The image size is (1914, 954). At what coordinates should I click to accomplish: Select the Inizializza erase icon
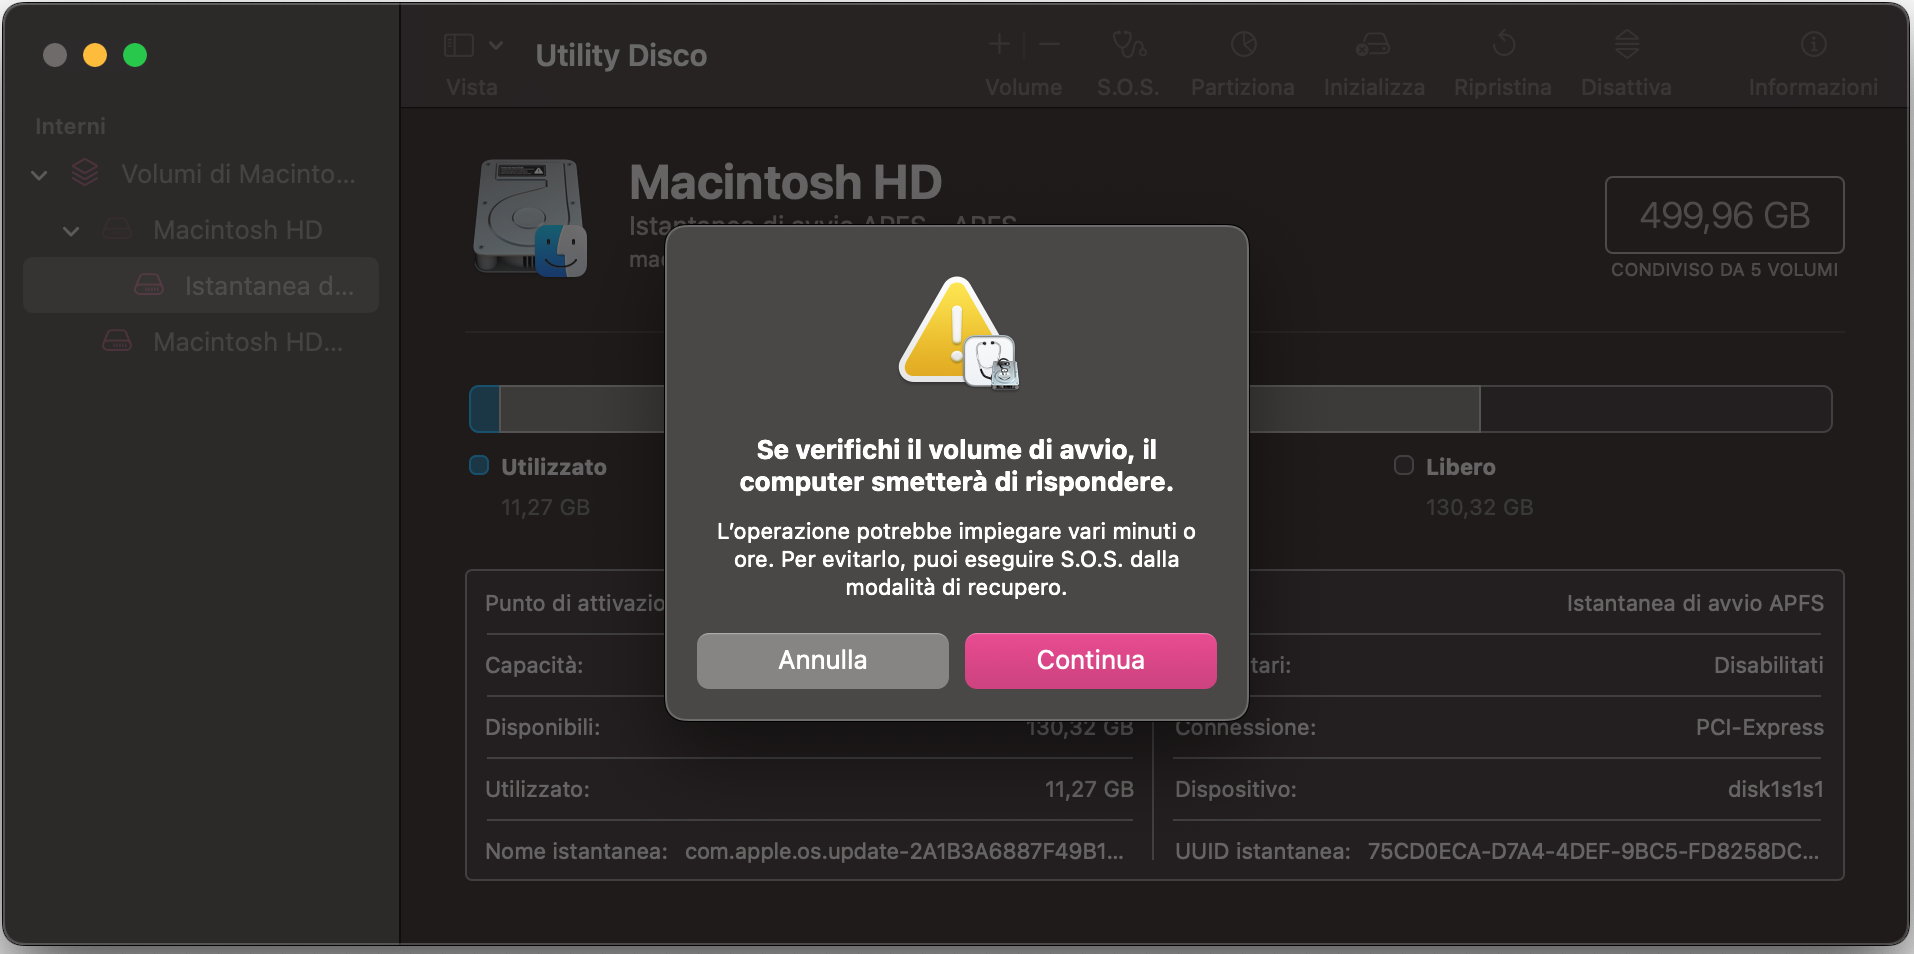[x=1373, y=44]
